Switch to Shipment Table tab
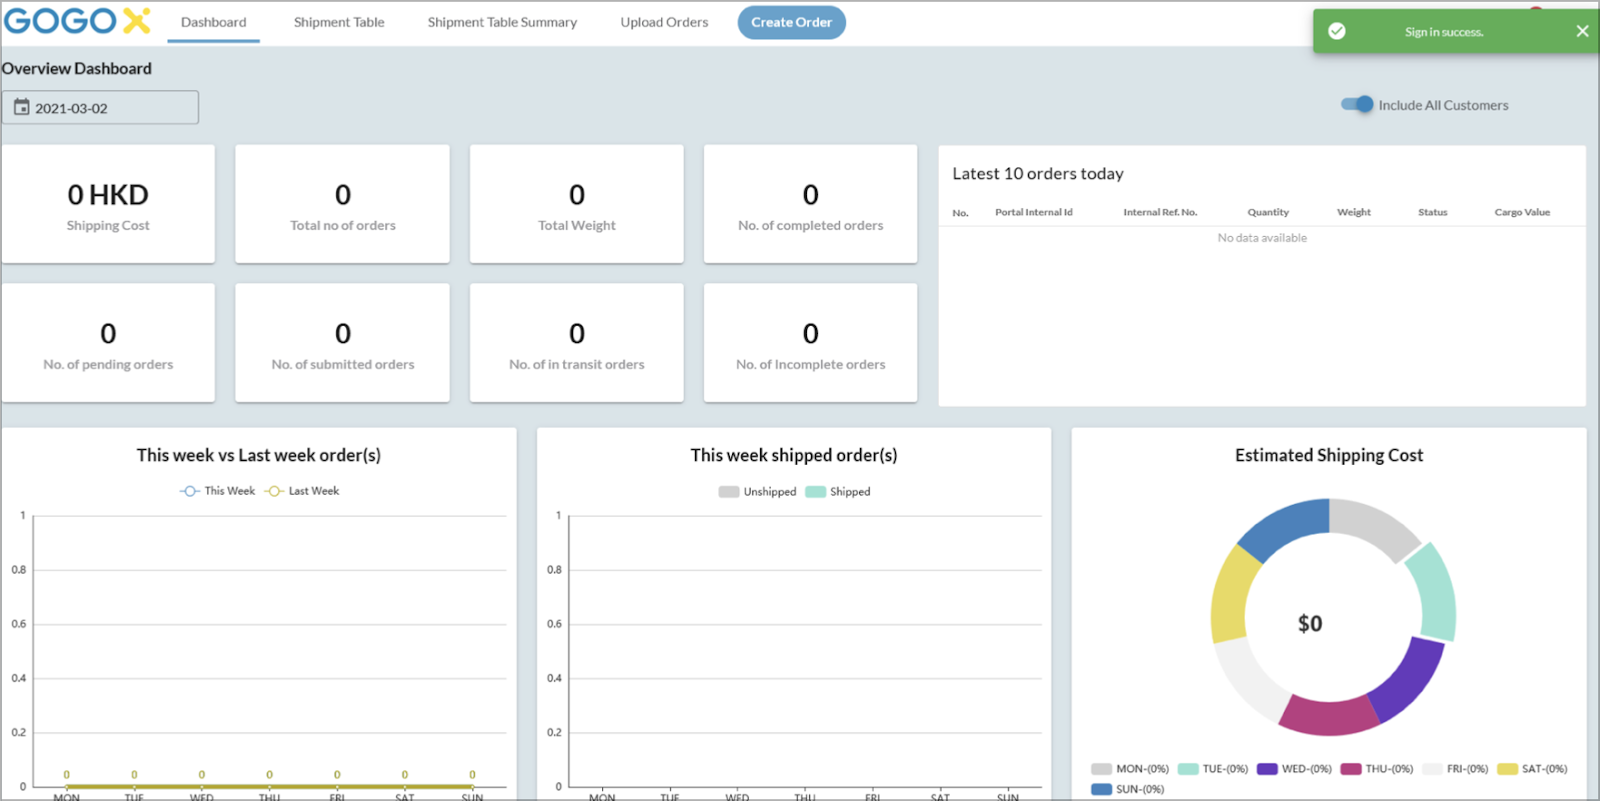This screenshot has height=801, width=1600. pyautogui.click(x=339, y=22)
